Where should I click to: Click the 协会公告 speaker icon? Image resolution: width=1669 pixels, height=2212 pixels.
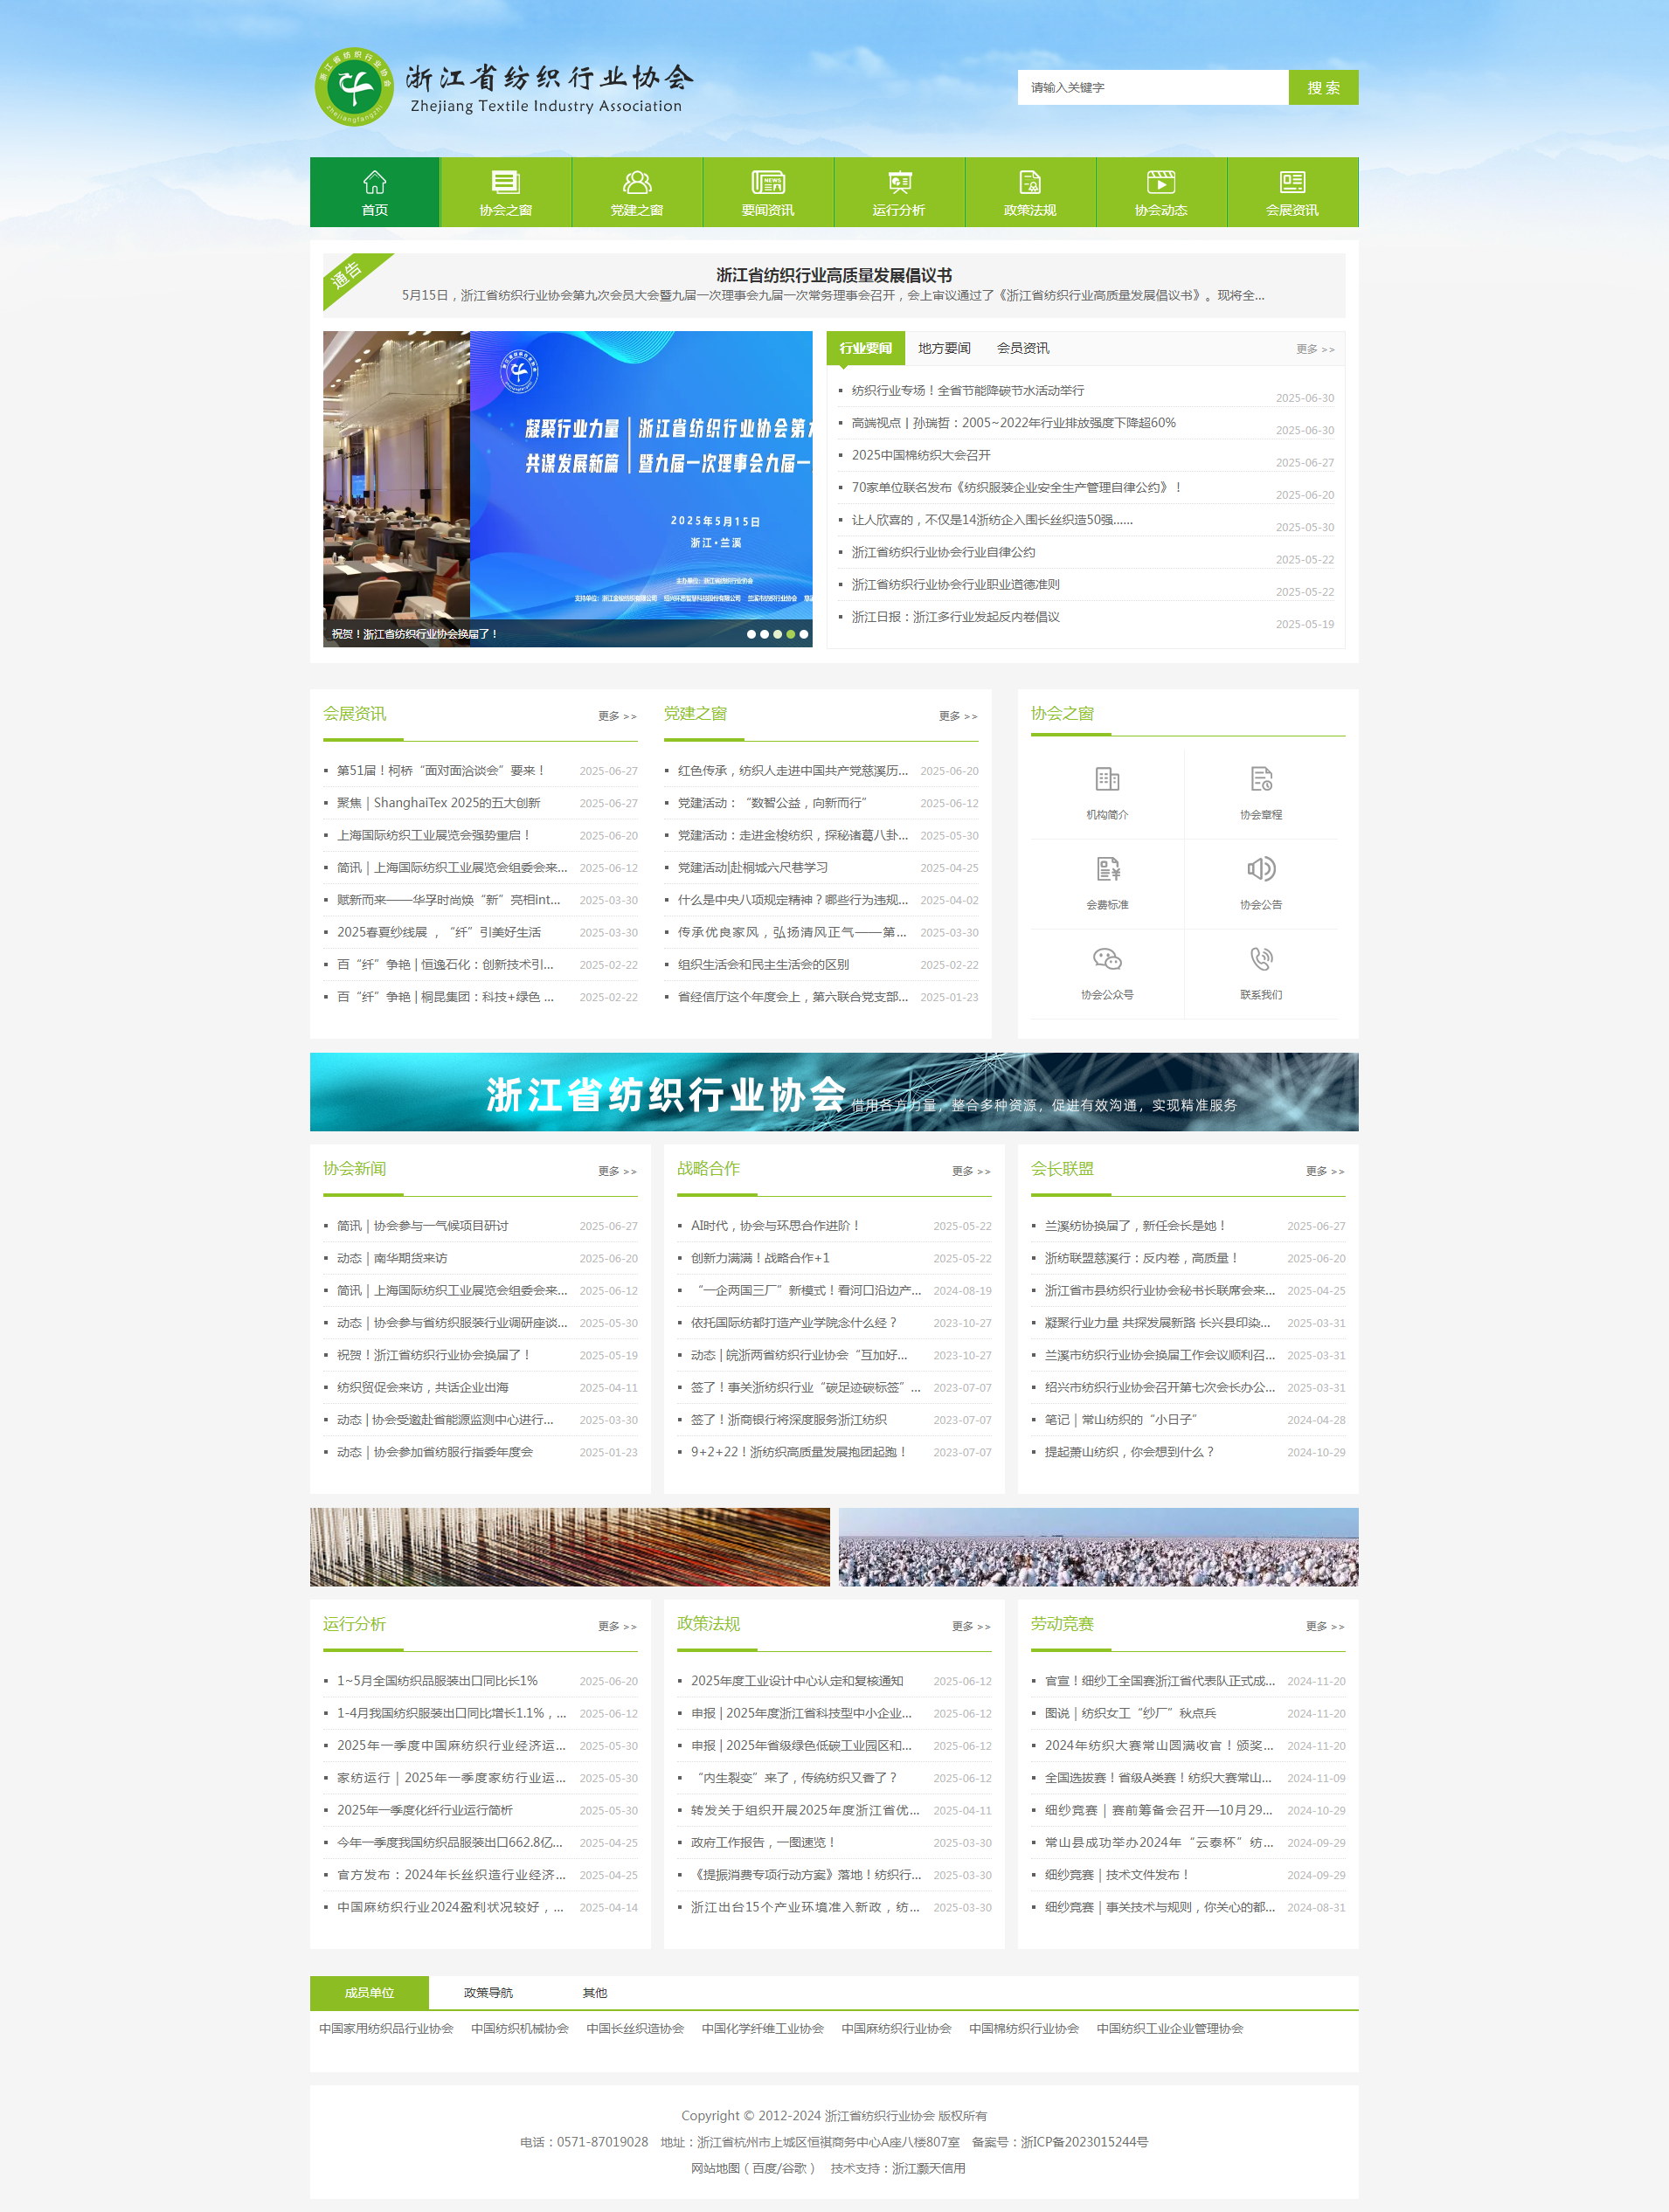[x=1261, y=869]
